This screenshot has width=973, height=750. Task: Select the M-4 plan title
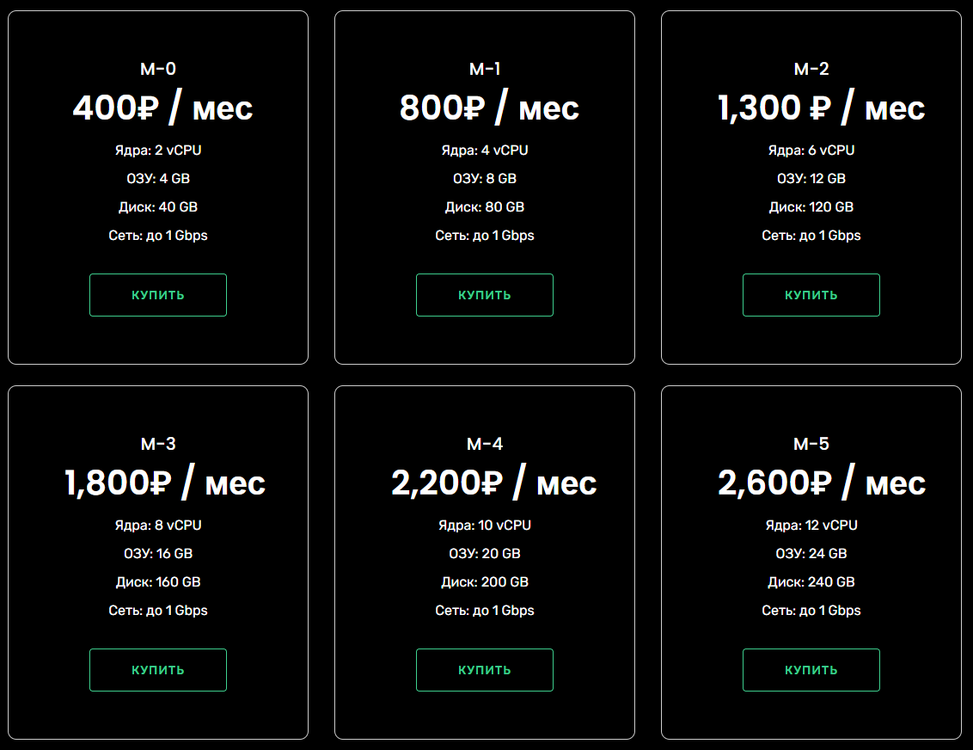coord(485,444)
